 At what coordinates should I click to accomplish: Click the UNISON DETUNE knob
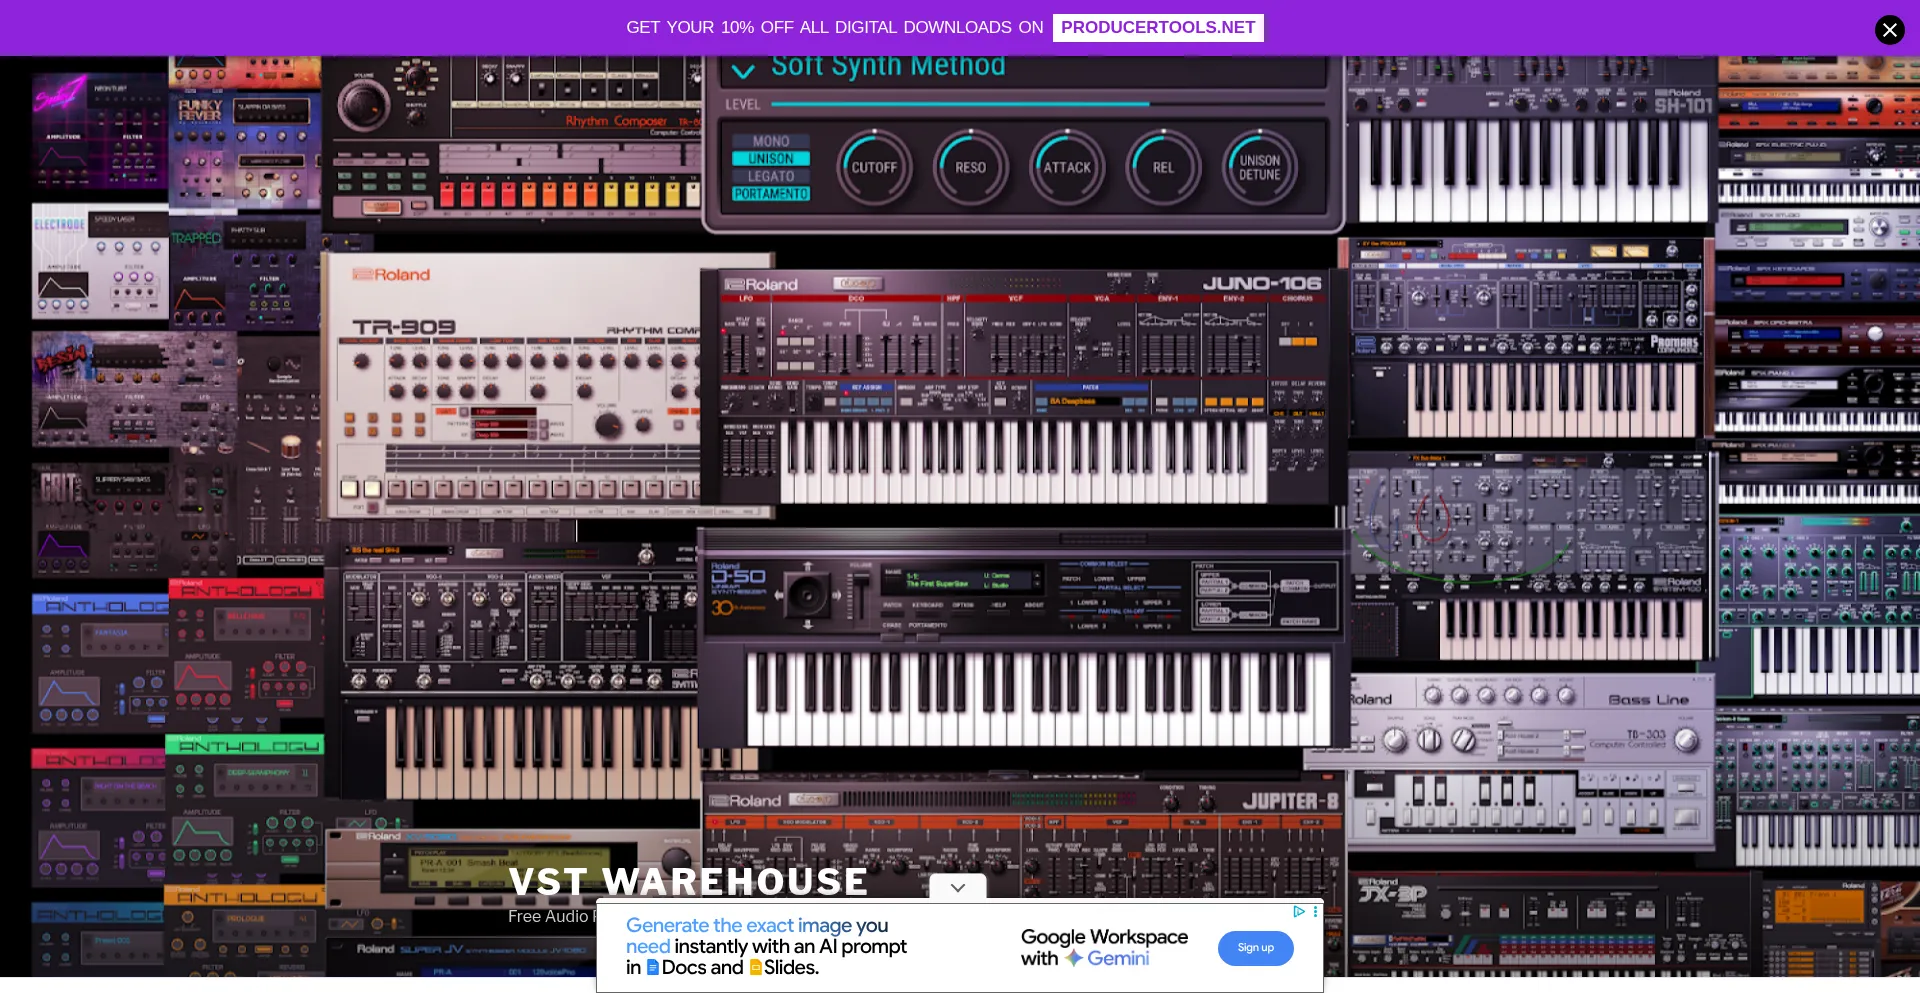[x=1259, y=168]
